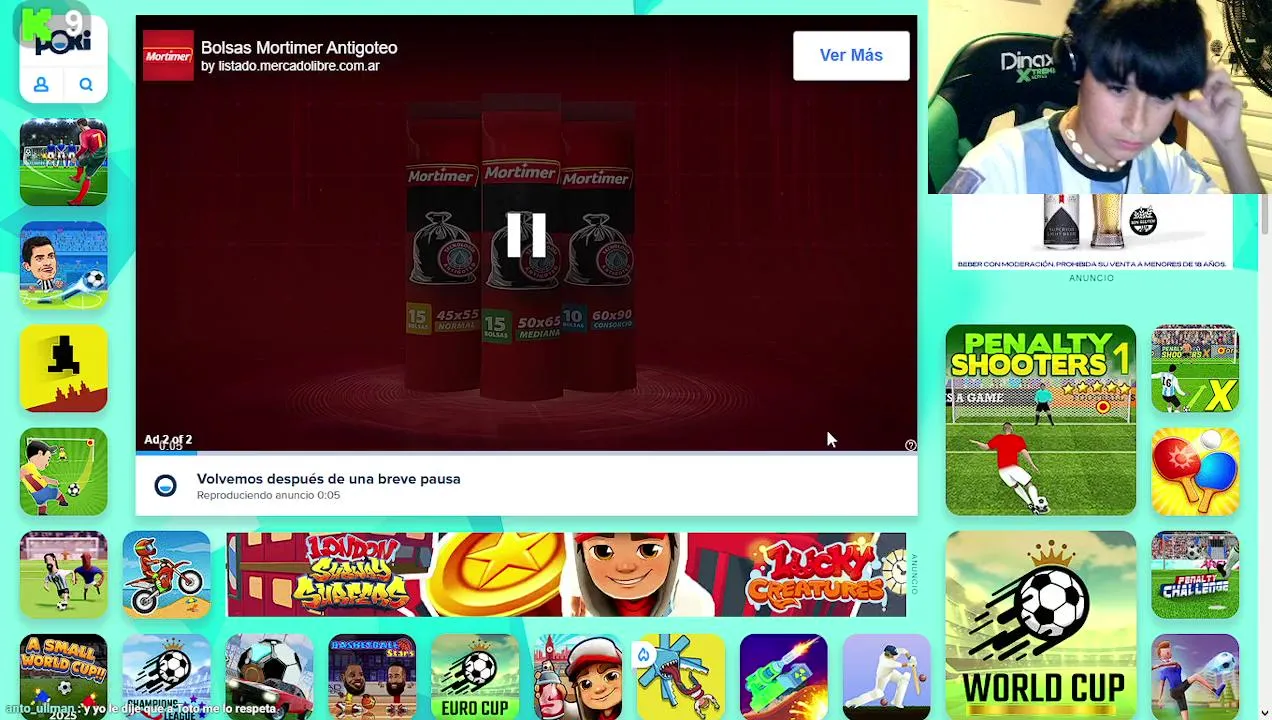Open the shark creature game icon

coord(681,677)
